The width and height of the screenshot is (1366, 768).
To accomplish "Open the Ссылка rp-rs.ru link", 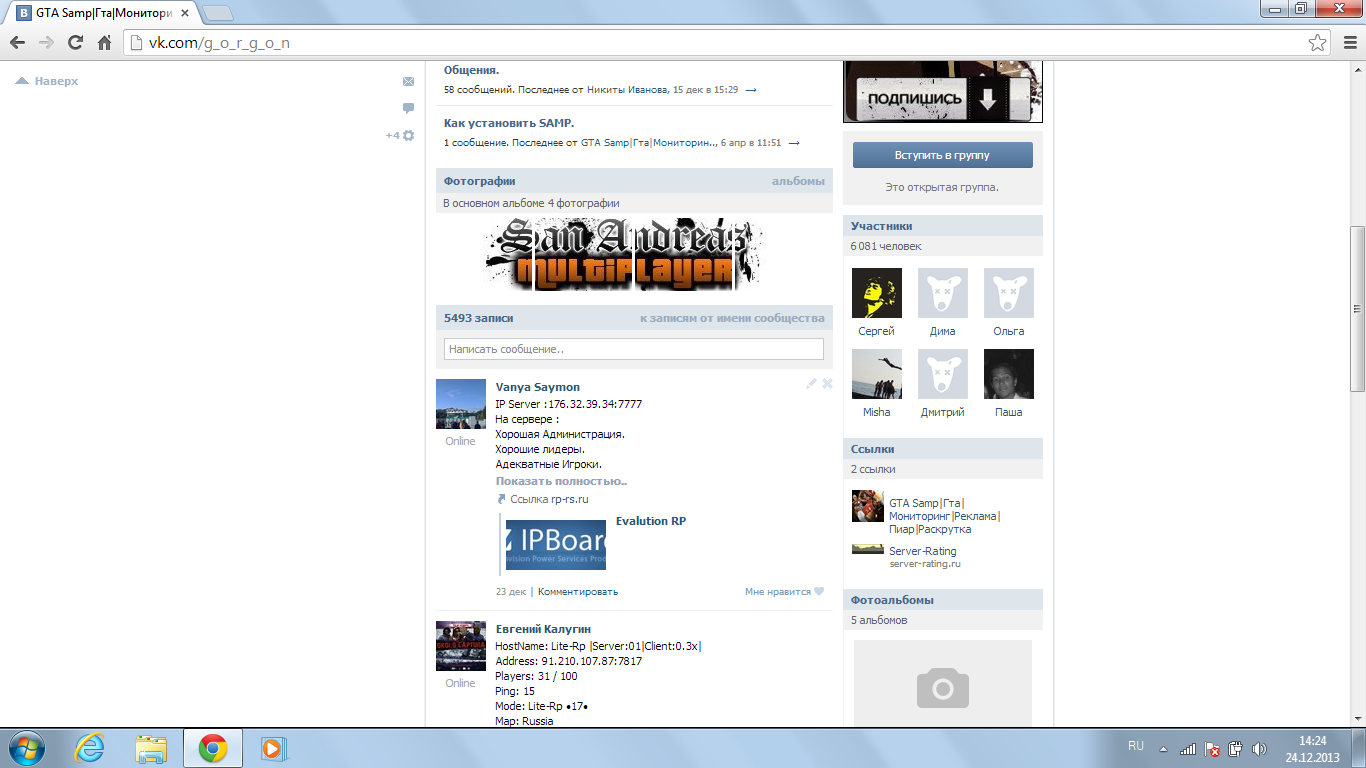I will pyautogui.click(x=543, y=499).
